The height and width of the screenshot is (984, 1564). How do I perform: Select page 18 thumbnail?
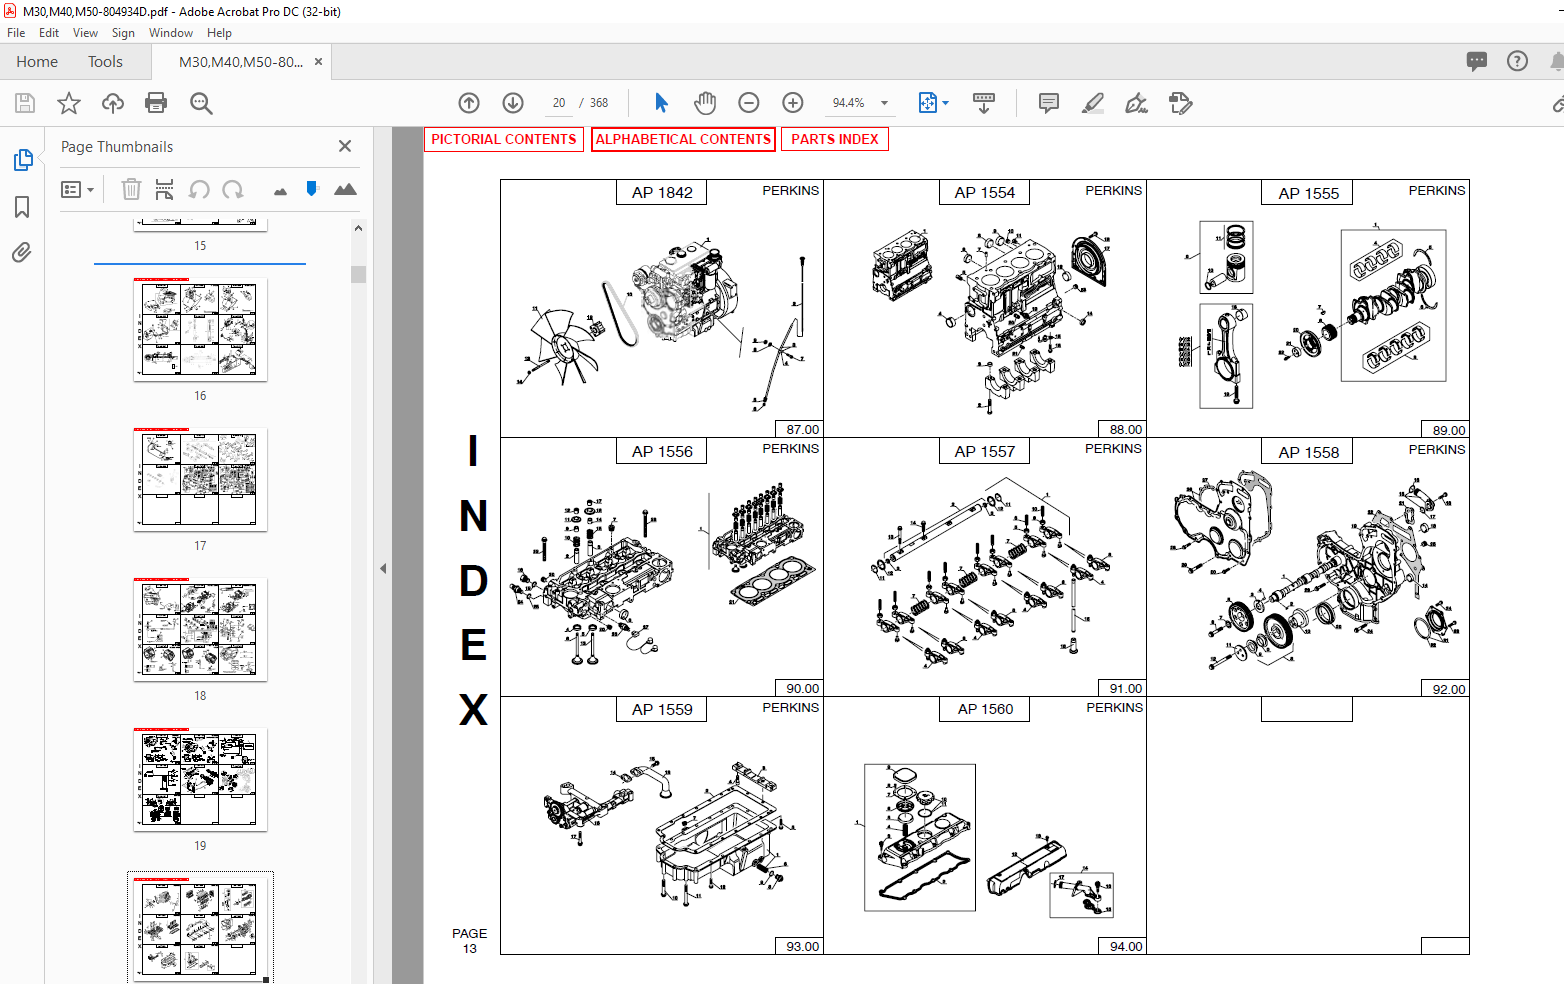point(200,630)
